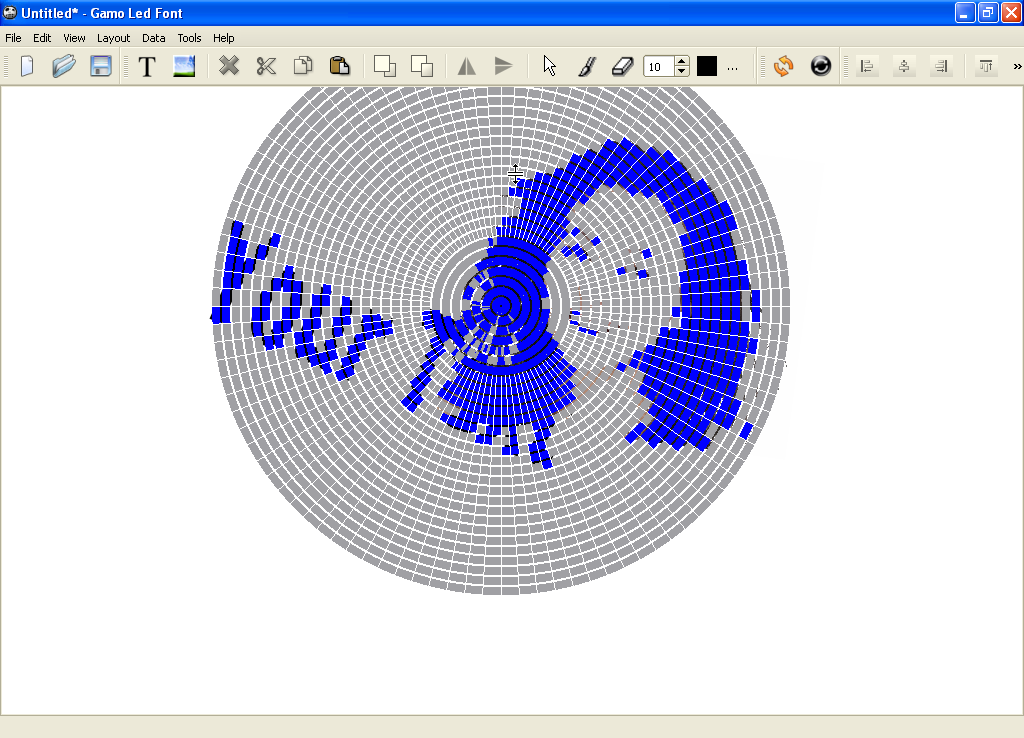The image size is (1024, 738).
Task: Click the send to back icon
Action: tap(422, 66)
